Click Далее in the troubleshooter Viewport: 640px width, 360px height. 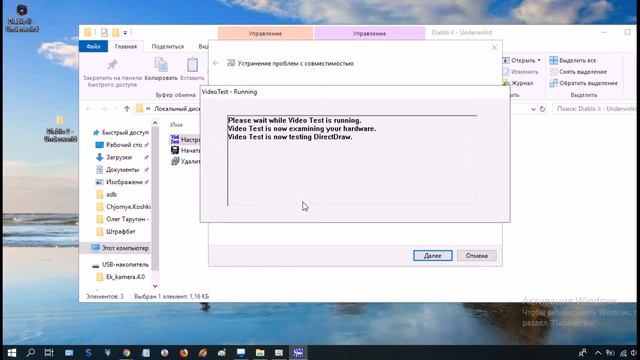pyautogui.click(x=433, y=256)
